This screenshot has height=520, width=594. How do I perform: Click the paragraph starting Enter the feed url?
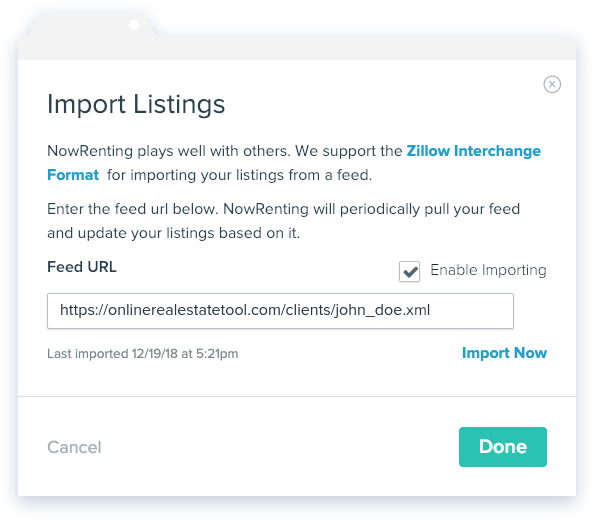coord(283,221)
